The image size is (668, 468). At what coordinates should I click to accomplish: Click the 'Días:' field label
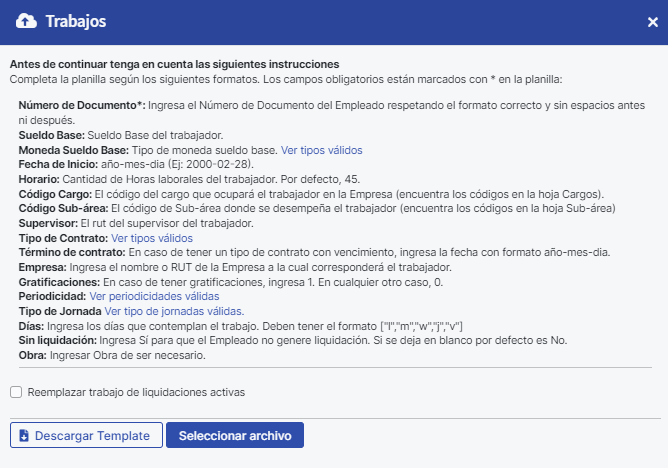pyautogui.click(x=32, y=327)
